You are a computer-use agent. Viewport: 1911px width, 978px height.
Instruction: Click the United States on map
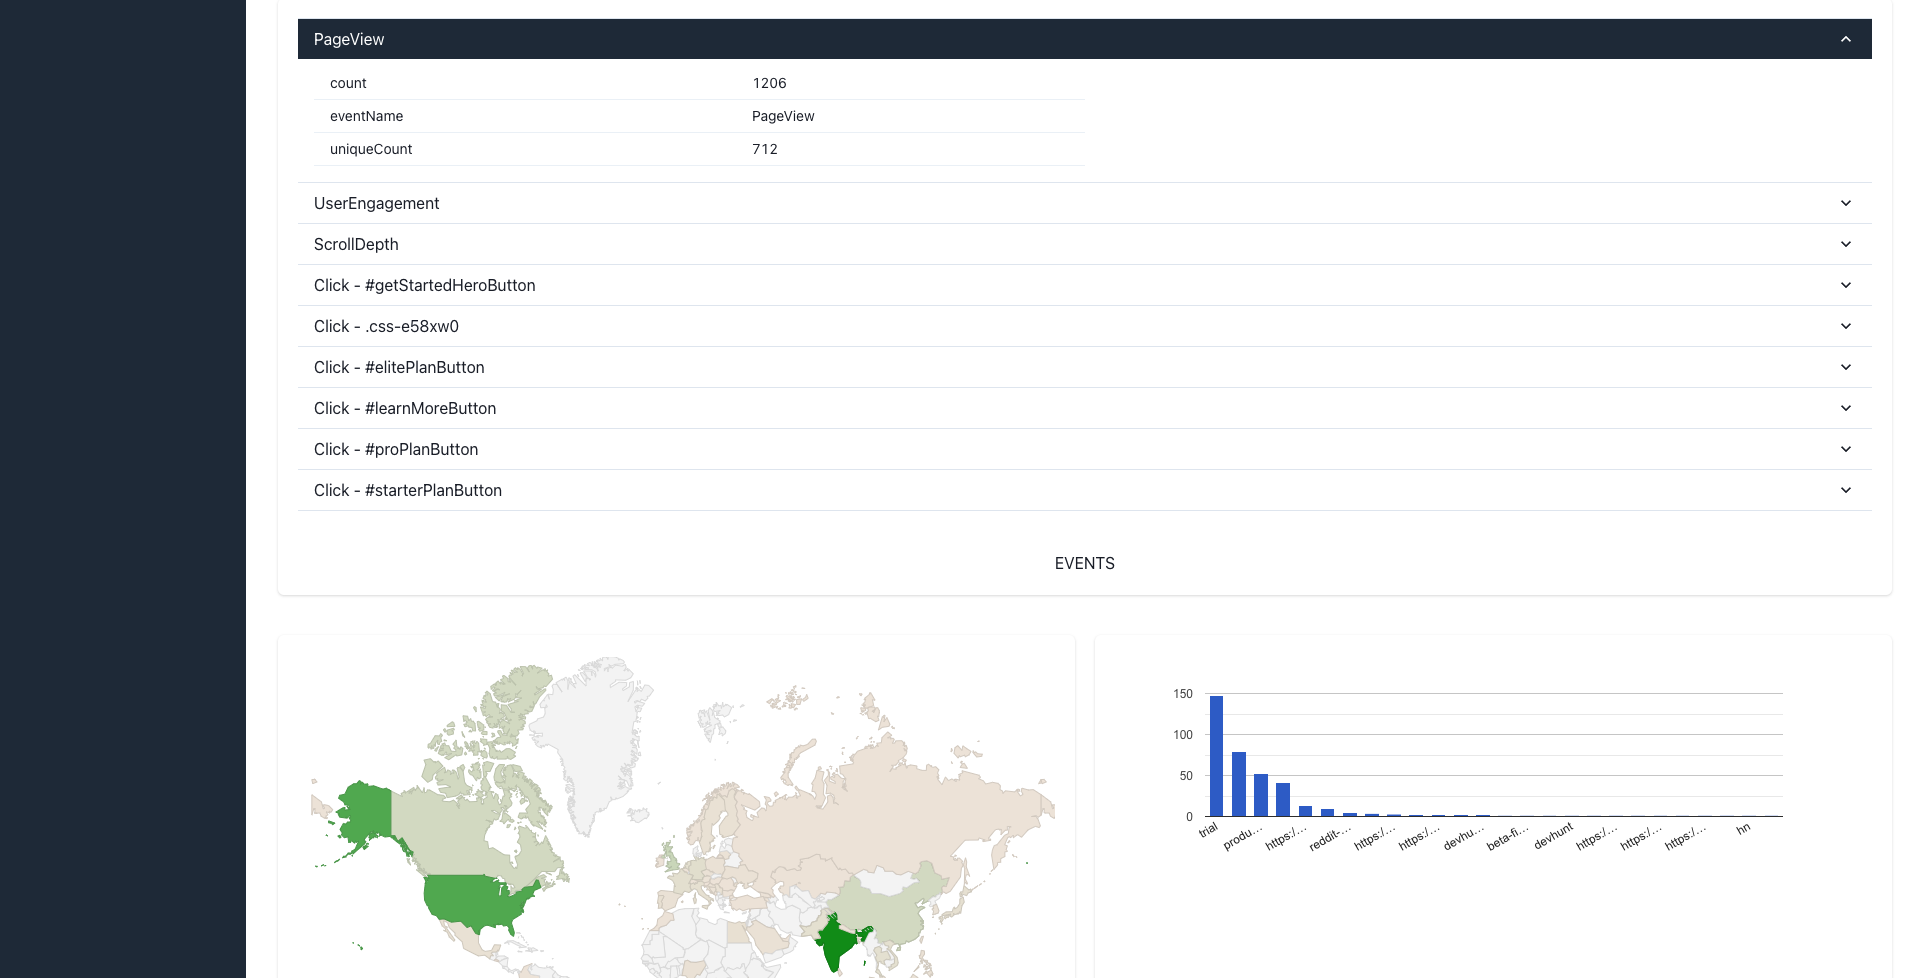[x=475, y=900]
